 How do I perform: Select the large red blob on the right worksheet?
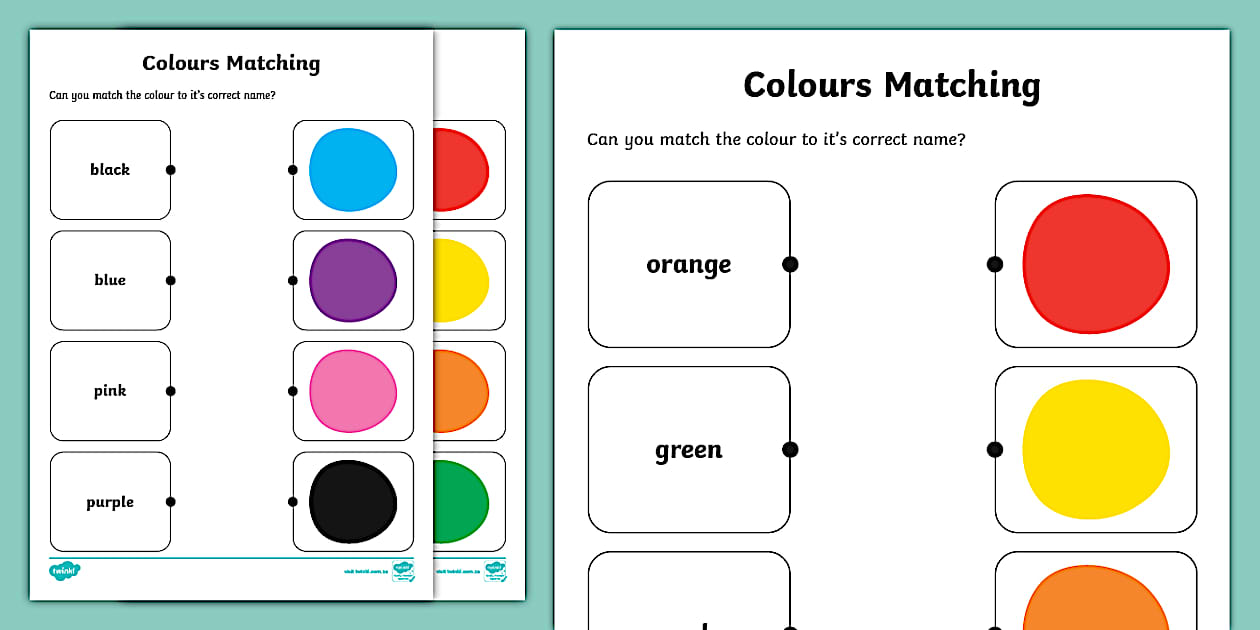pos(1096,264)
